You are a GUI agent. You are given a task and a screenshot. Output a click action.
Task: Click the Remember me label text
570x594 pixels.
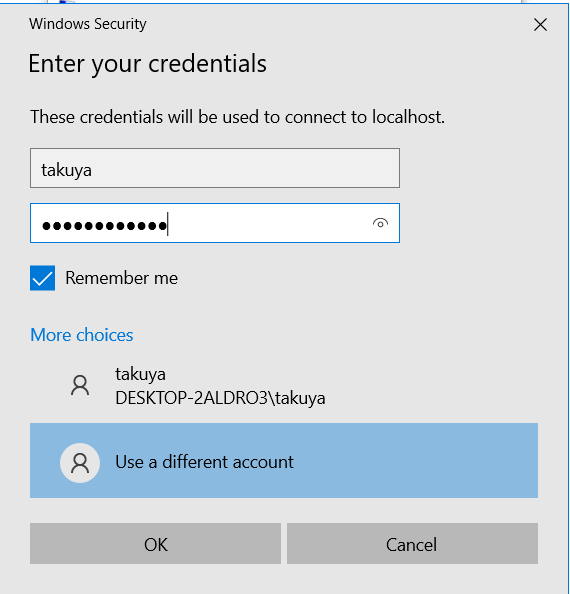[x=122, y=278]
